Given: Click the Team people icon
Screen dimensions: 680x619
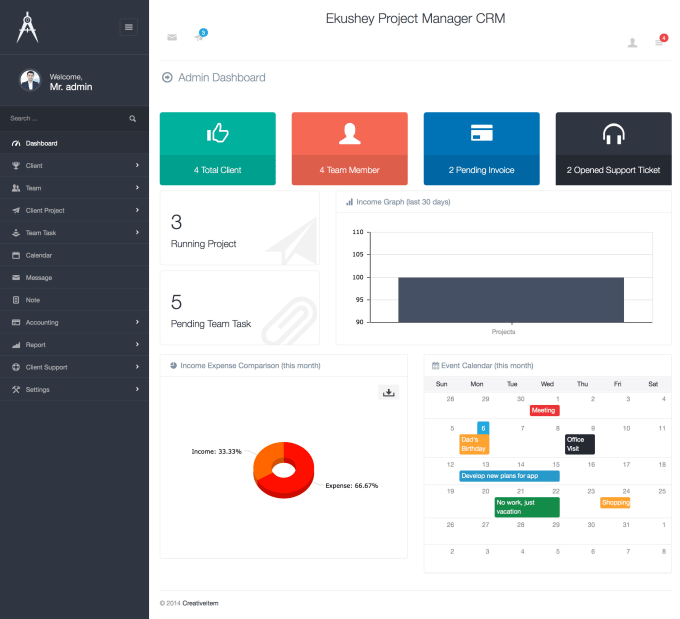Looking at the screenshot, I should click(16, 188).
